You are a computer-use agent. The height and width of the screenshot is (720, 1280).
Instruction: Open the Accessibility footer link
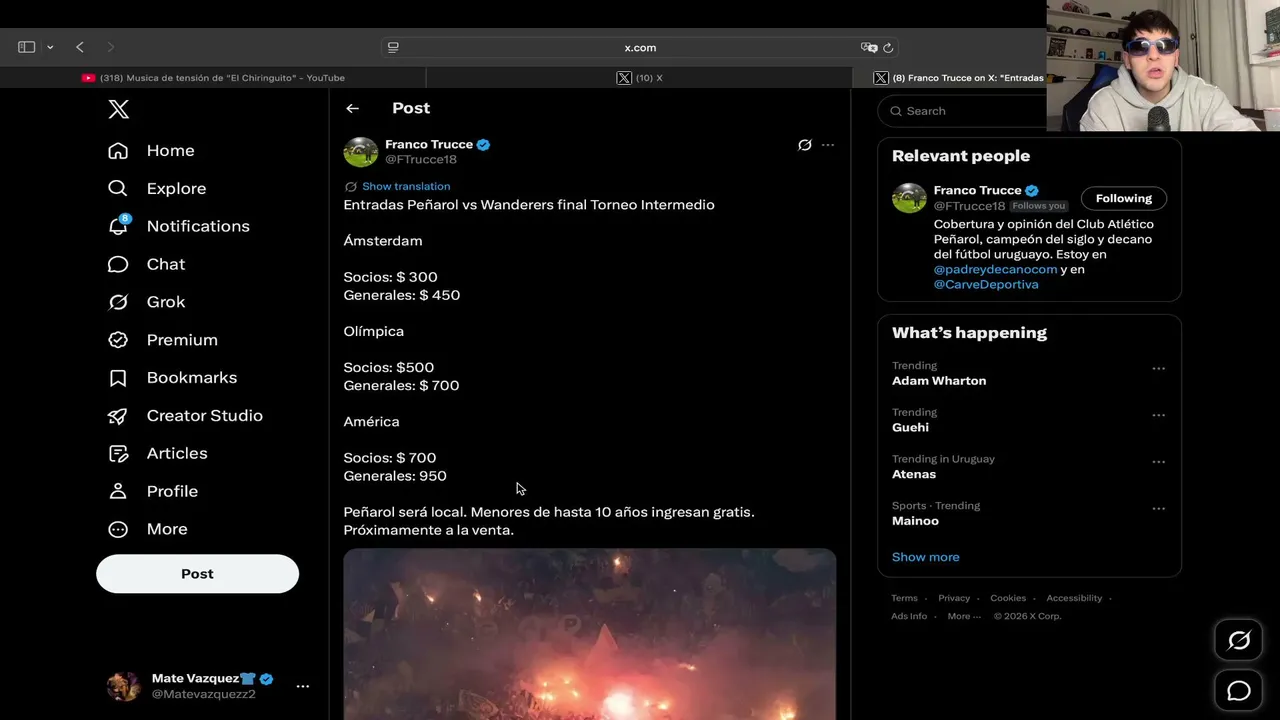pyautogui.click(x=1074, y=598)
